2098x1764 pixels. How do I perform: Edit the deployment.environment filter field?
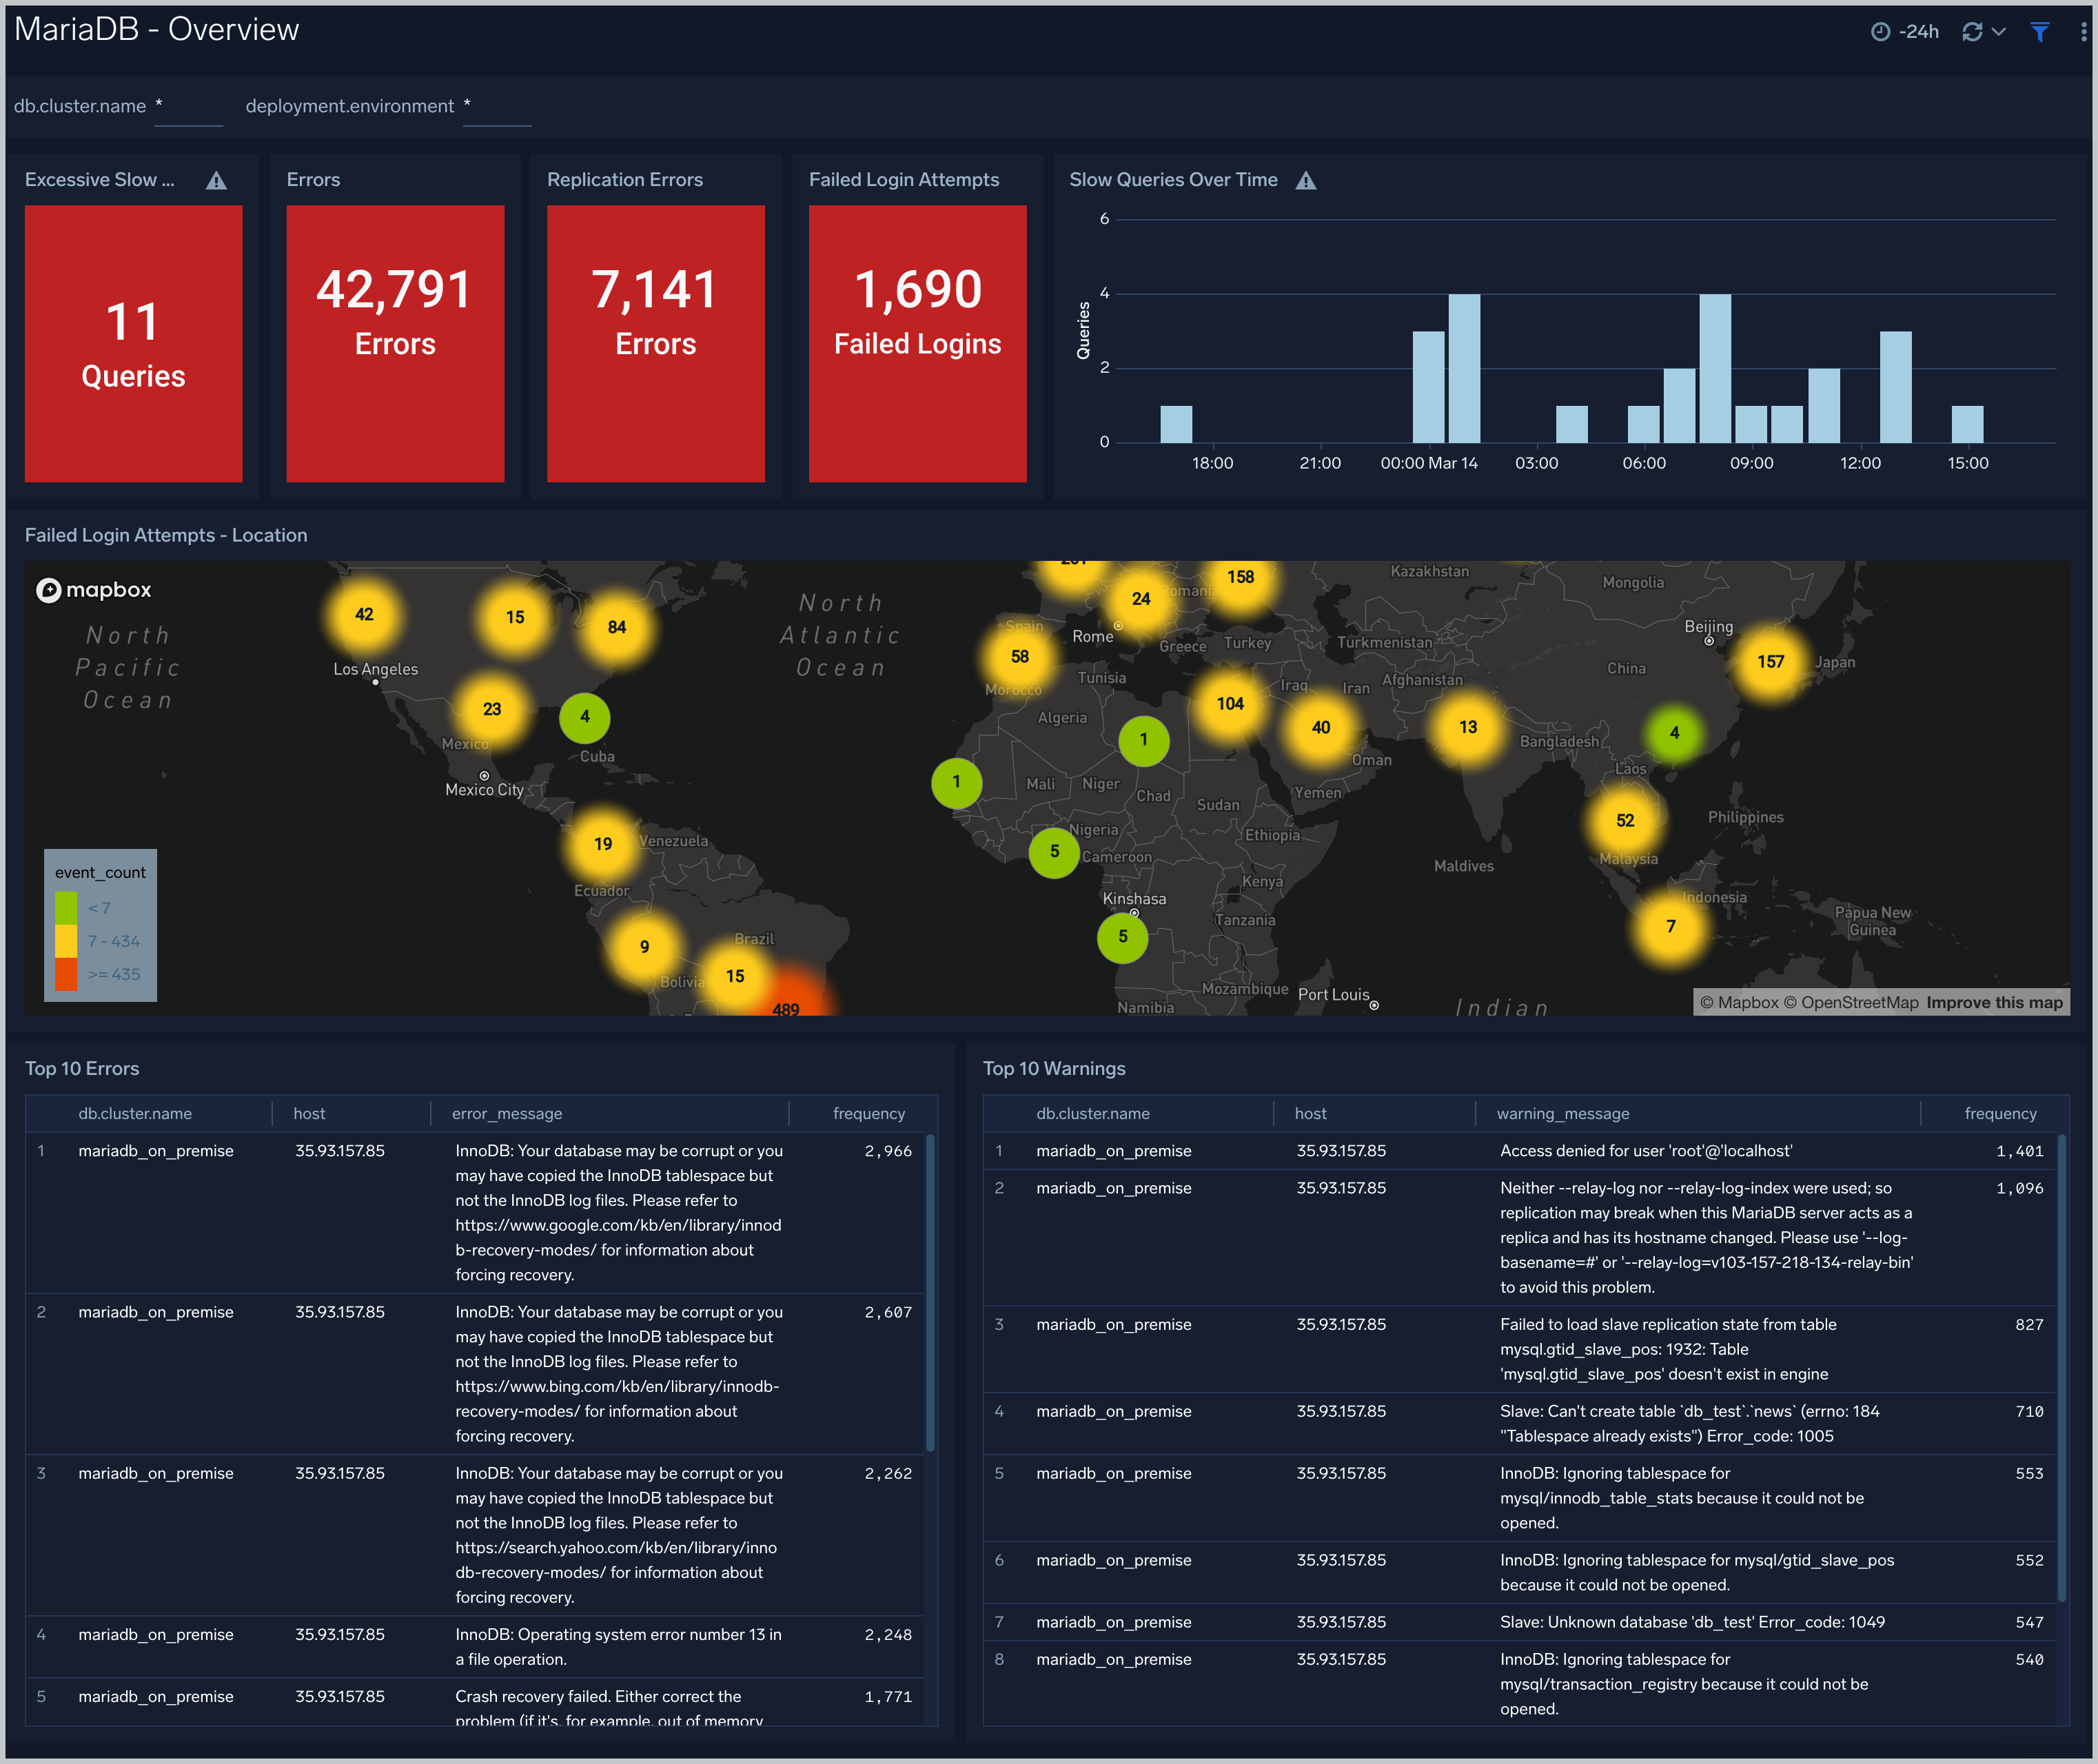pos(497,107)
